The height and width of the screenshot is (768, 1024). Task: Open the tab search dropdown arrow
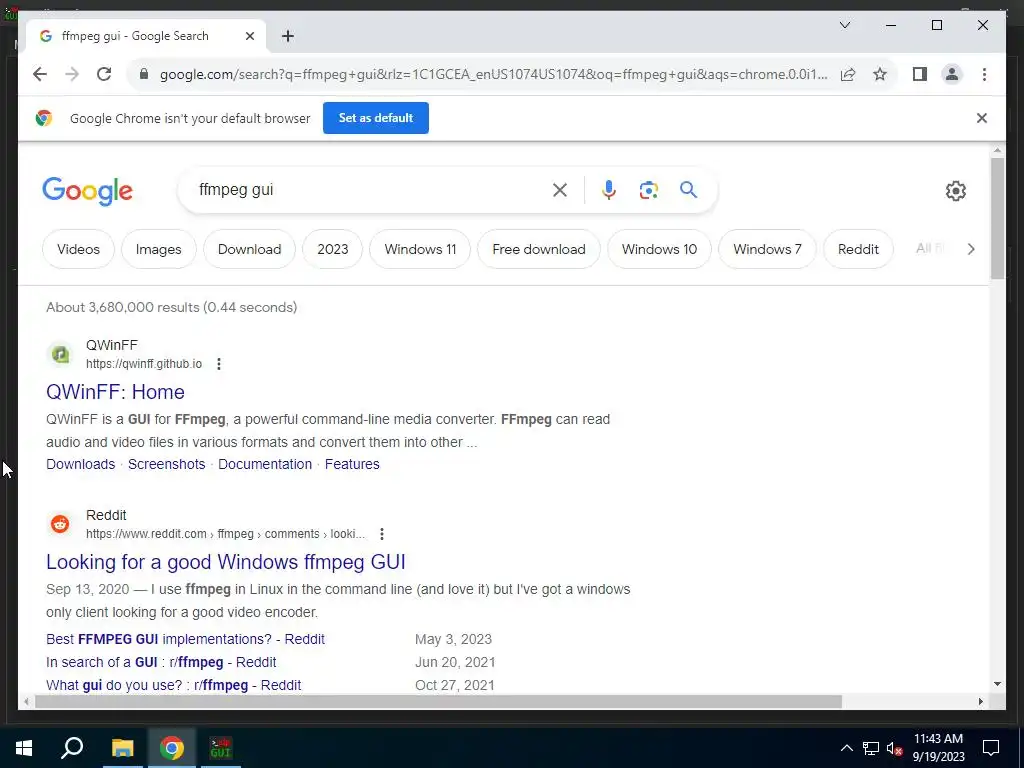[844, 25]
